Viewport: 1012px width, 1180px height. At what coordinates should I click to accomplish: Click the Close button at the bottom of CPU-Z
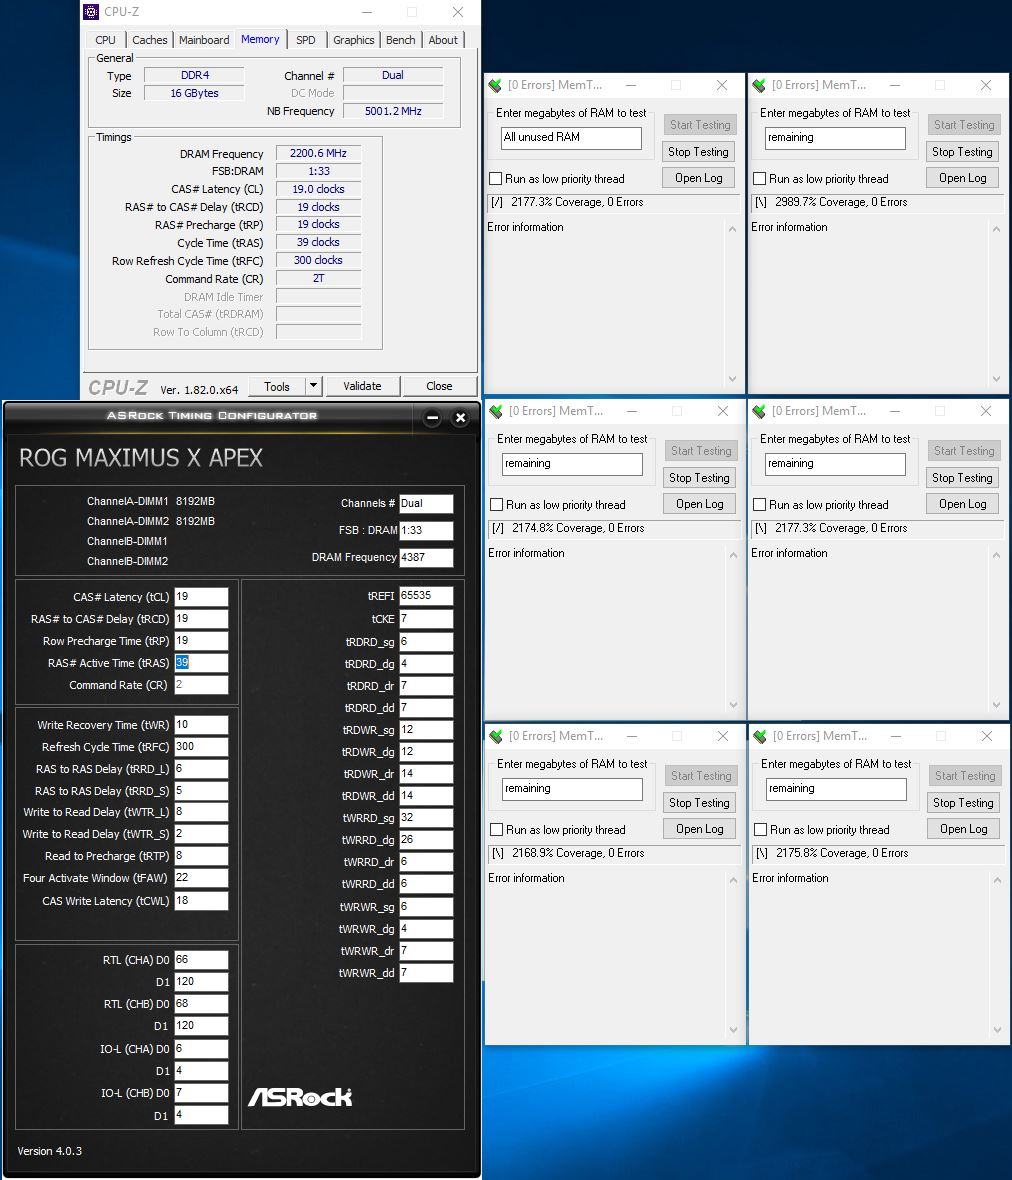point(439,386)
